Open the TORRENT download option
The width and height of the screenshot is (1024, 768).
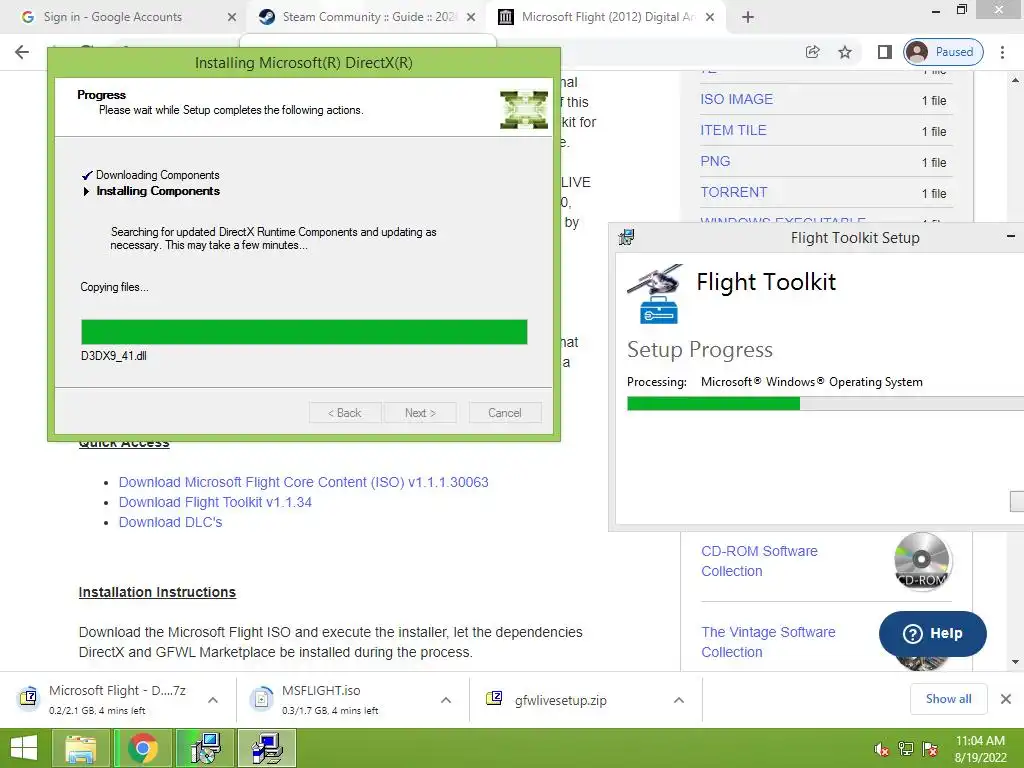pyautogui.click(x=734, y=192)
